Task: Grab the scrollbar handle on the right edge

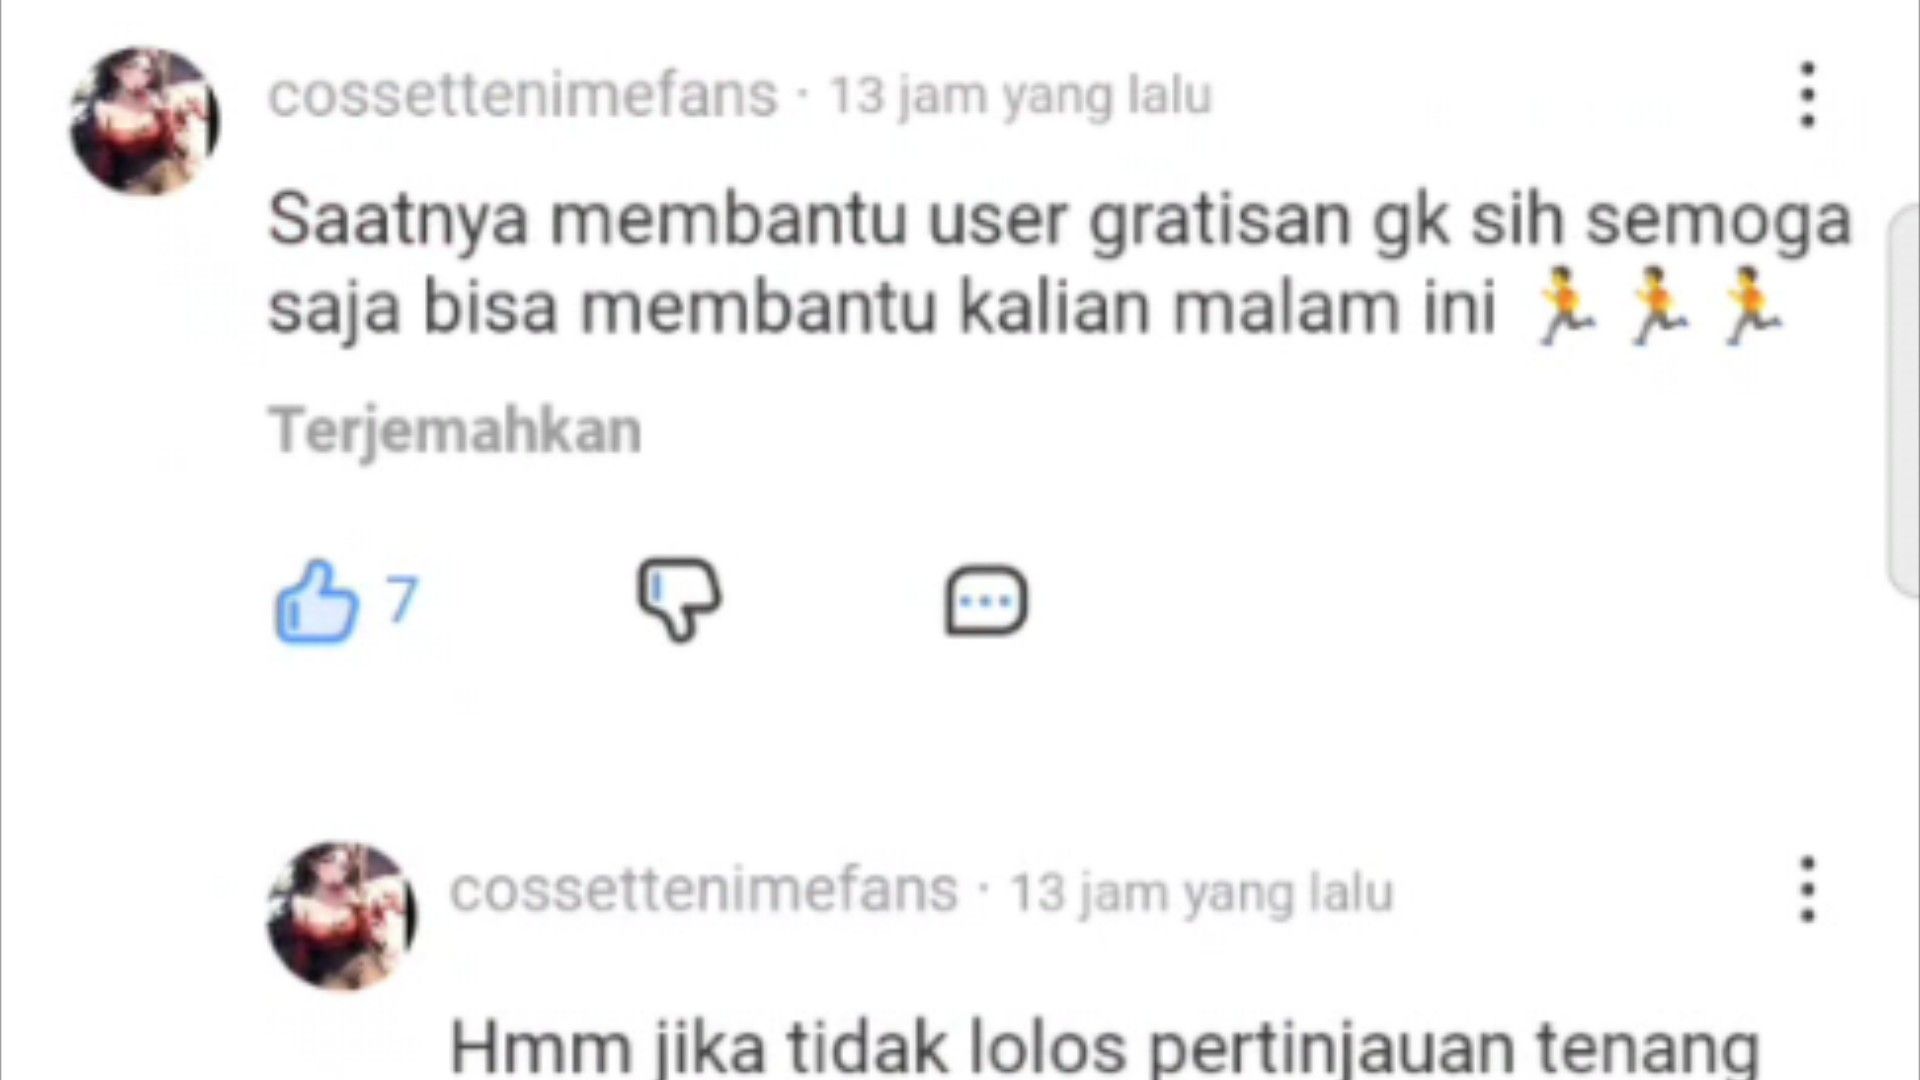Action: (1903, 400)
